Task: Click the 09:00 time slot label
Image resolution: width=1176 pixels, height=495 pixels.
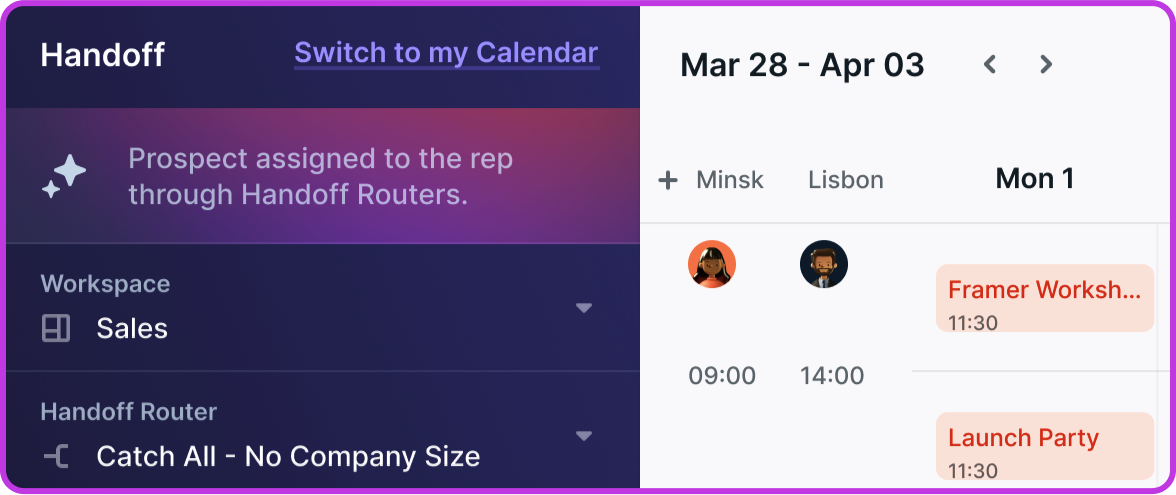Action: tap(722, 375)
